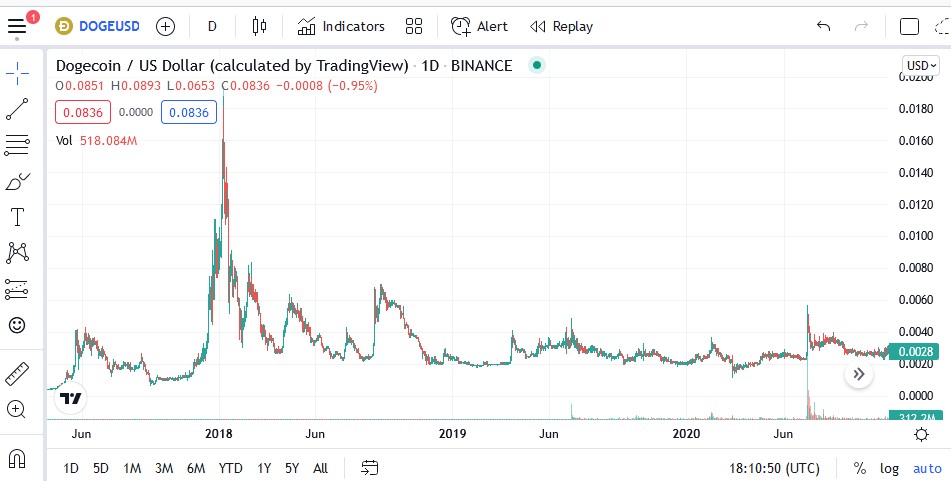Redo the chart action
Screen dimensions: 951x481
coord(861,26)
